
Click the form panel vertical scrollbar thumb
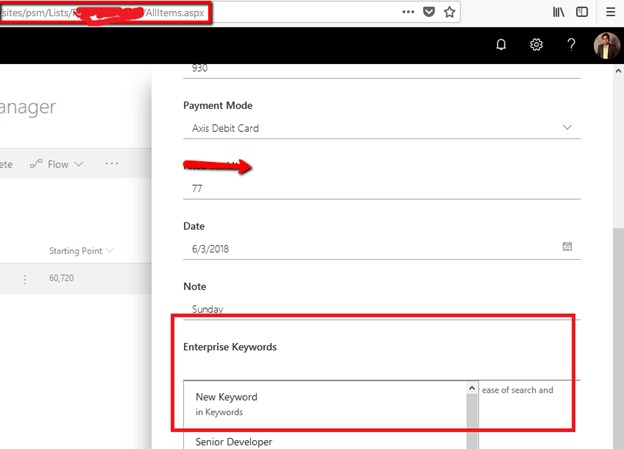click(618, 338)
